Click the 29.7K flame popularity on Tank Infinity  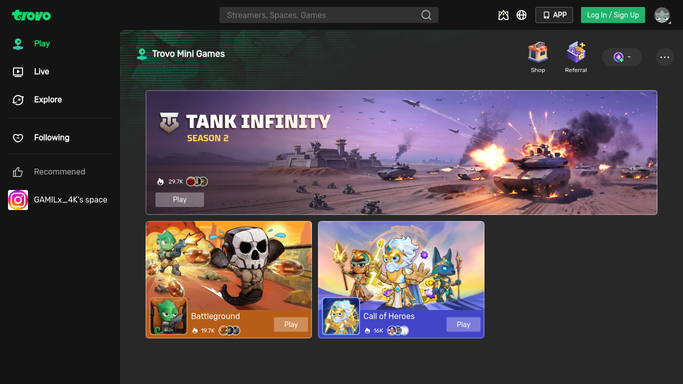point(170,182)
